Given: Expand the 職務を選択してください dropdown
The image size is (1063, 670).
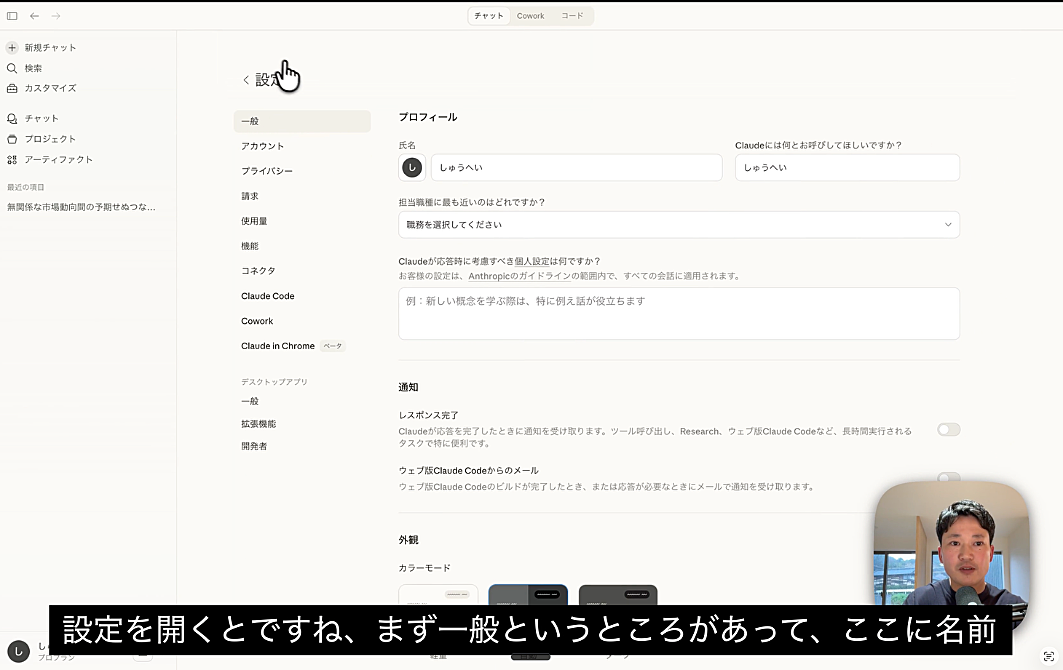Looking at the screenshot, I should click(x=678, y=225).
